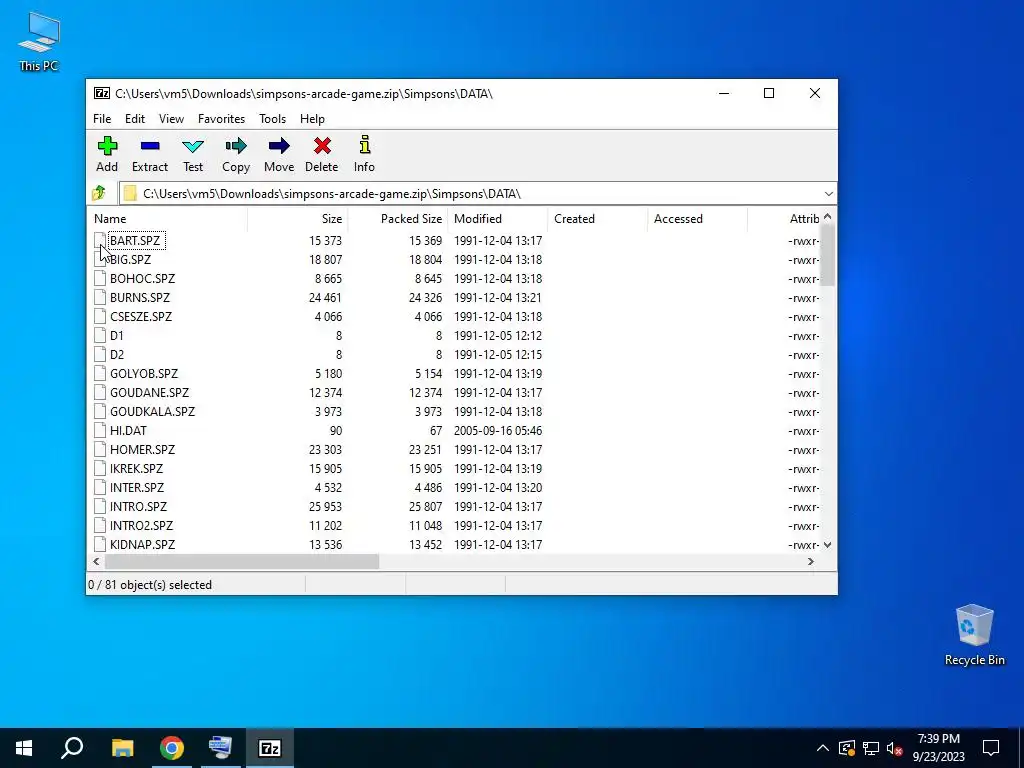This screenshot has width=1024, height=768.
Task: Select the CSESZE.SPZ file
Action: pyautogui.click(x=141, y=317)
